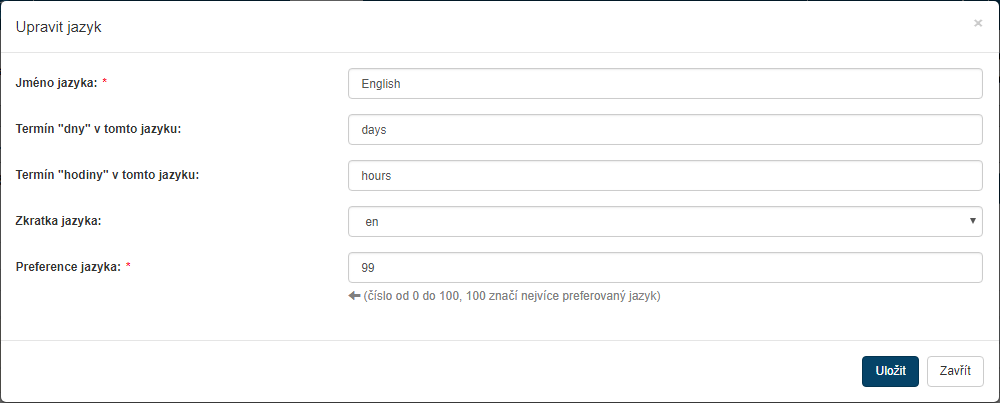Viewport: 1000px width, 403px height.
Task: Click the left arrow icon beside hint
Action: pos(354,296)
